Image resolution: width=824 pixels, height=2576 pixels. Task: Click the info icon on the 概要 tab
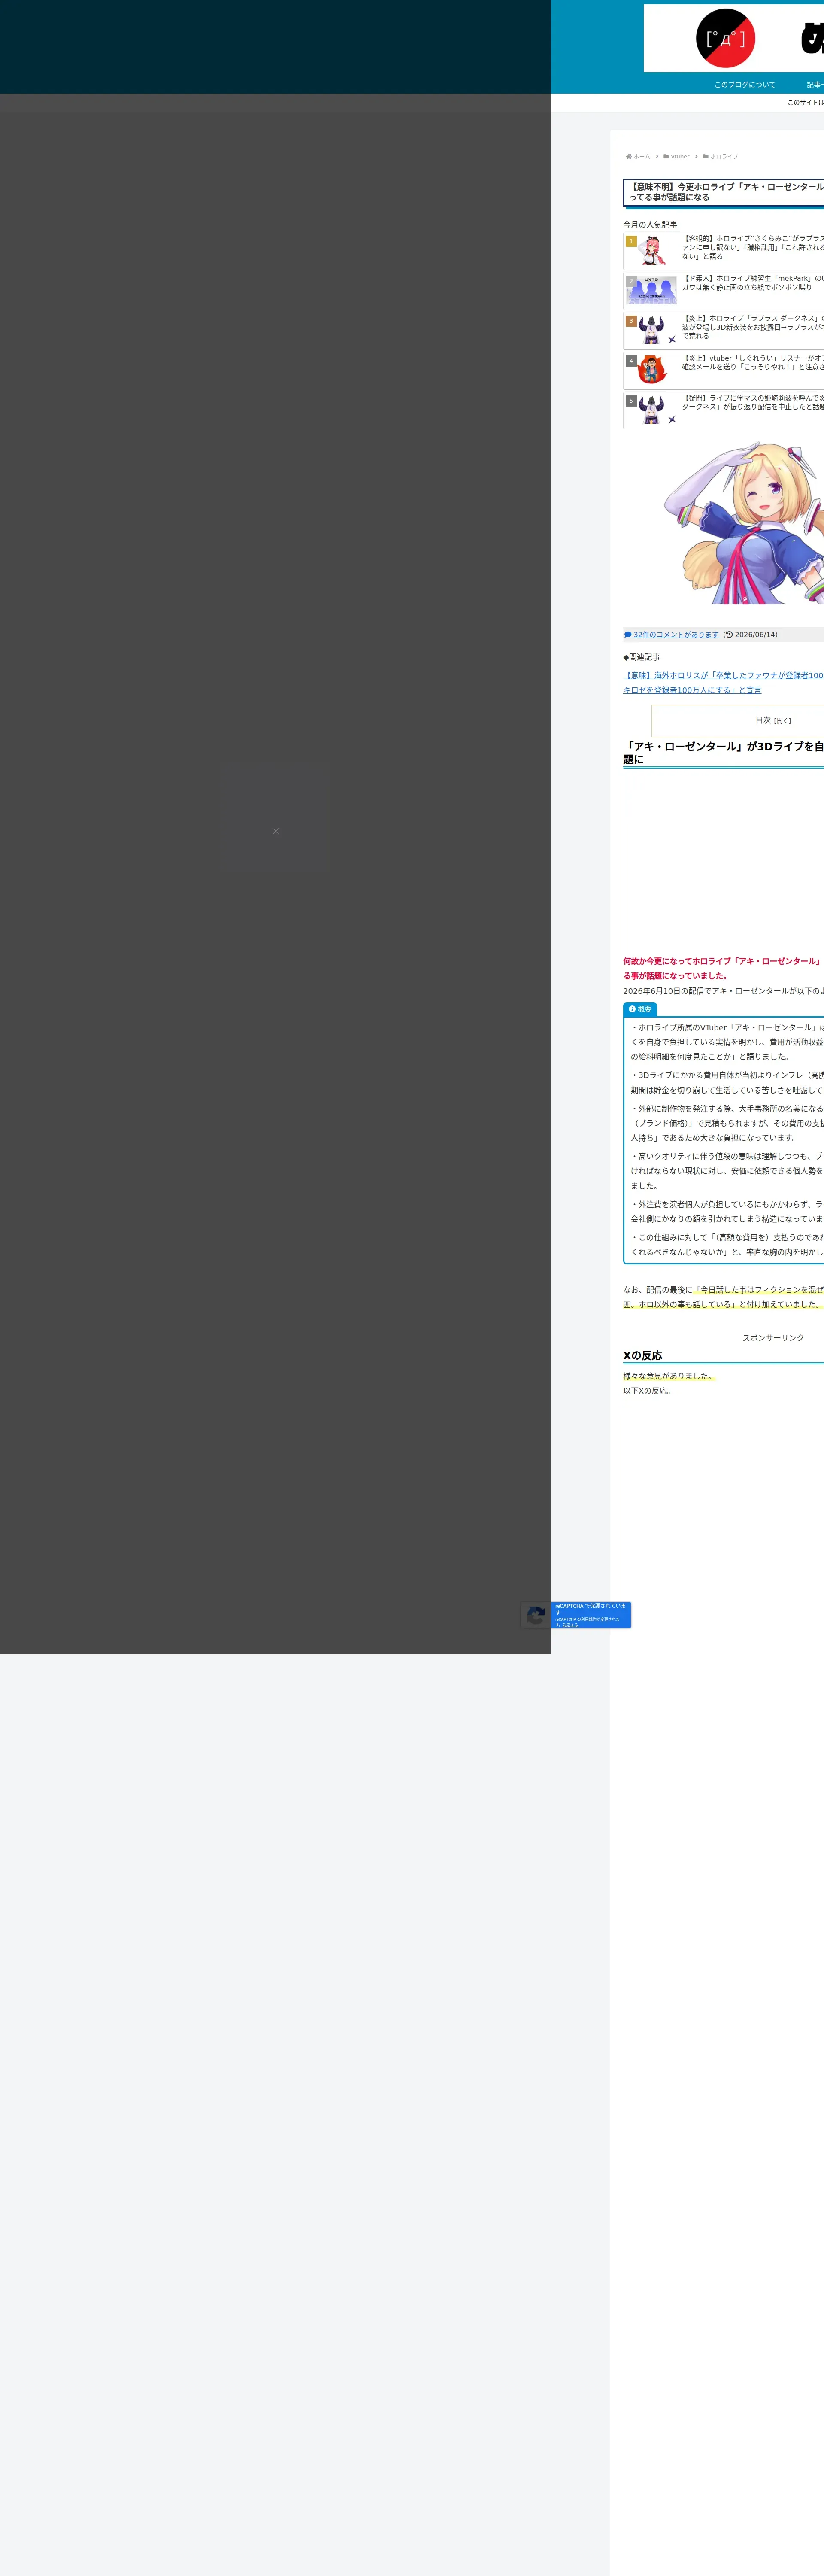click(632, 1009)
